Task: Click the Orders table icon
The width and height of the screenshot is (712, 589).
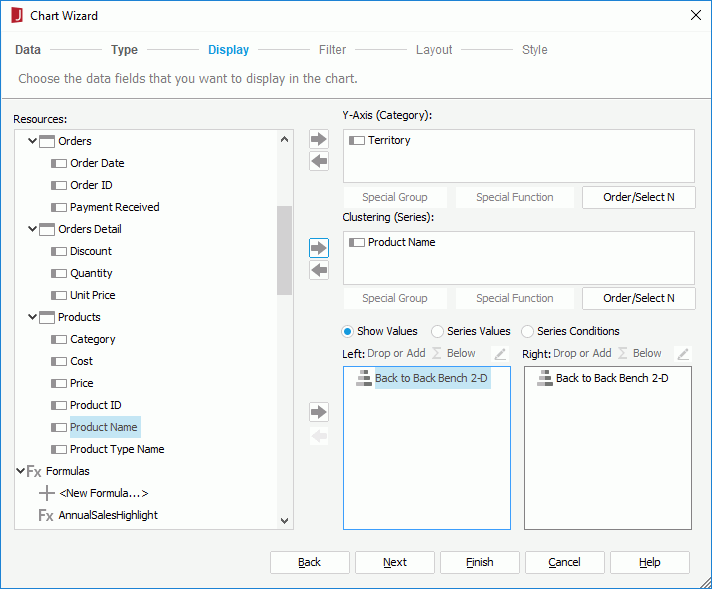Action: [x=47, y=141]
